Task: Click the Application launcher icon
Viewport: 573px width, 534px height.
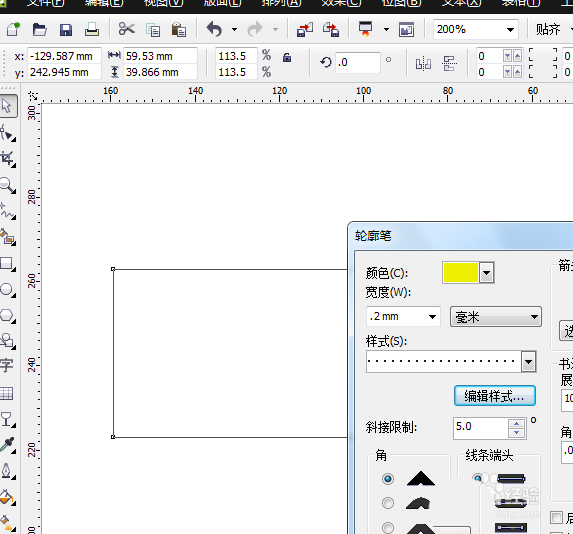Action: (x=365, y=29)
